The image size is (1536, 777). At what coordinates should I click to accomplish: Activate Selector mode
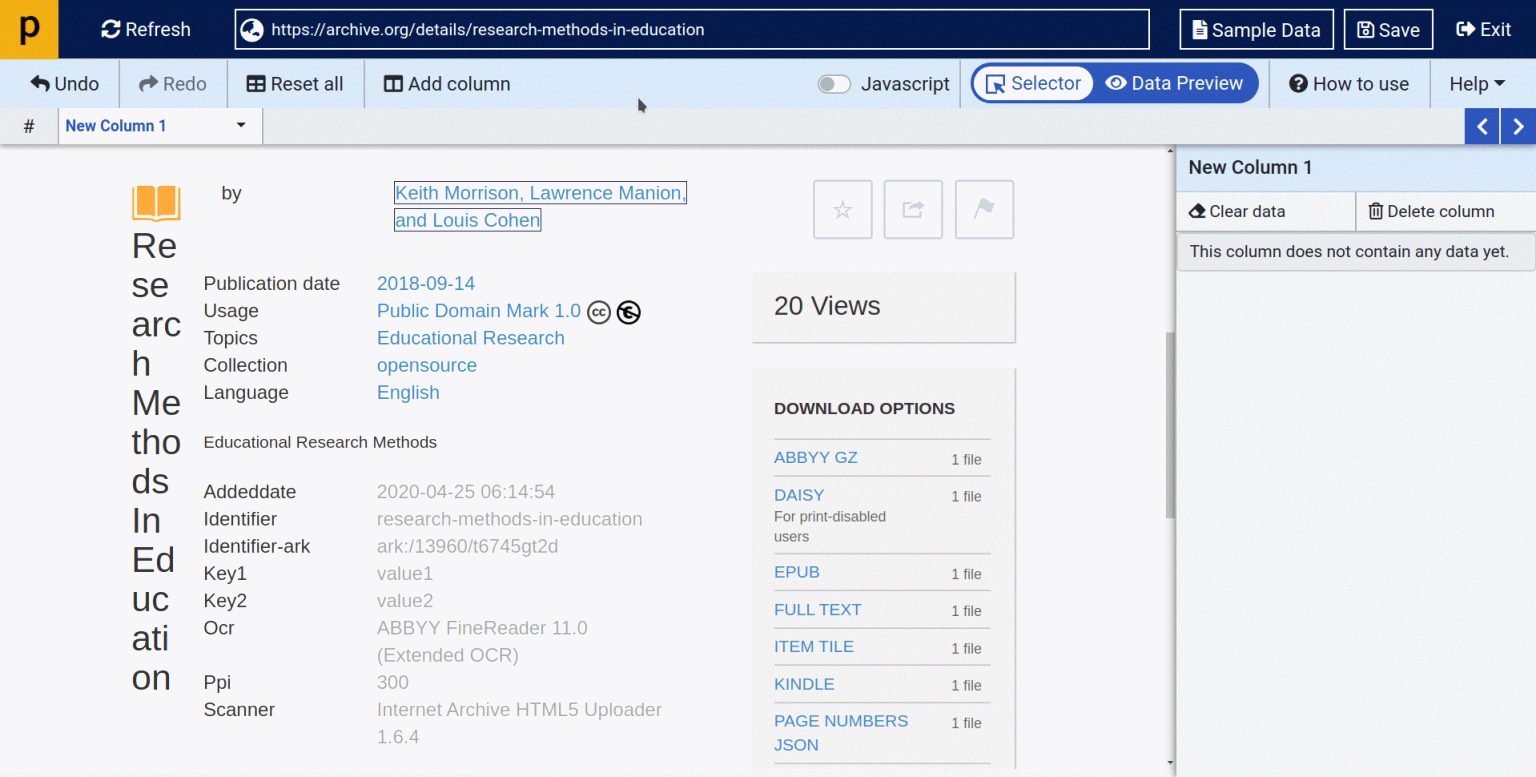[1033, 83]
